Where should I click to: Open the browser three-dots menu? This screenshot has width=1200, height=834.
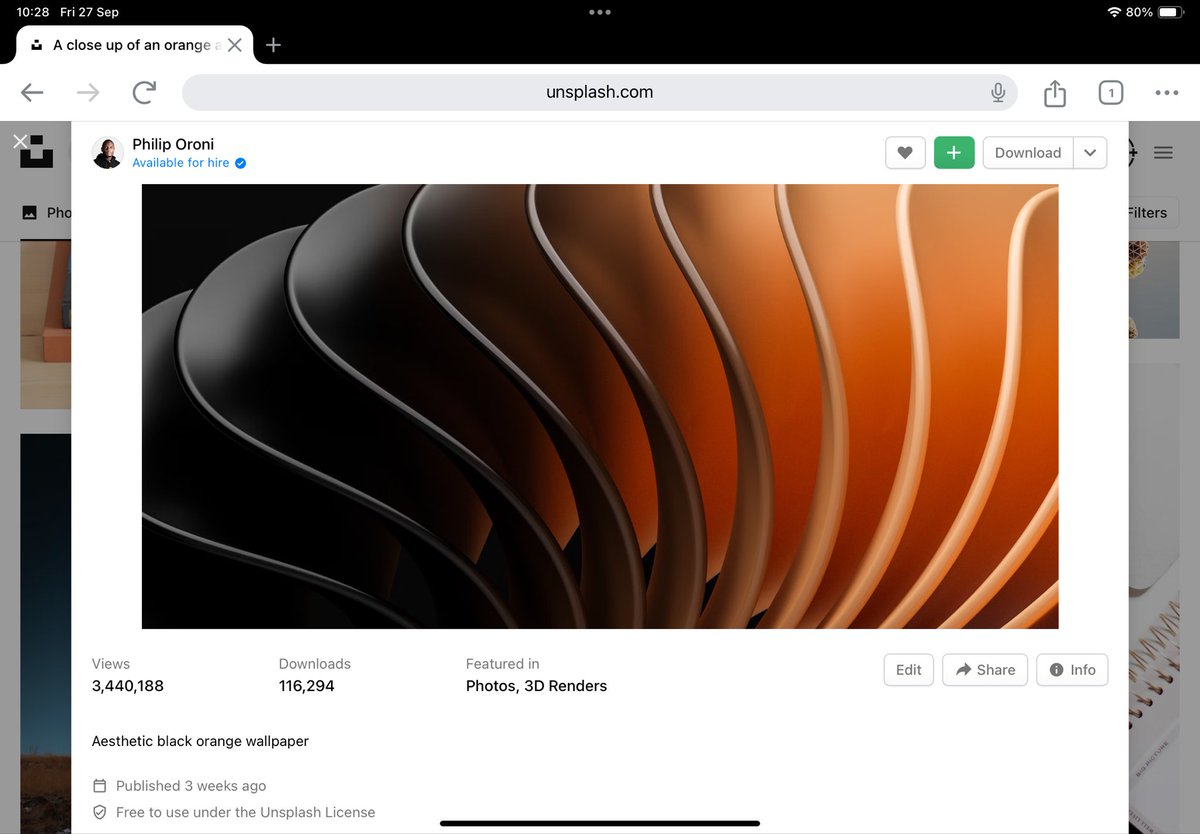[x=1166, y=93]
